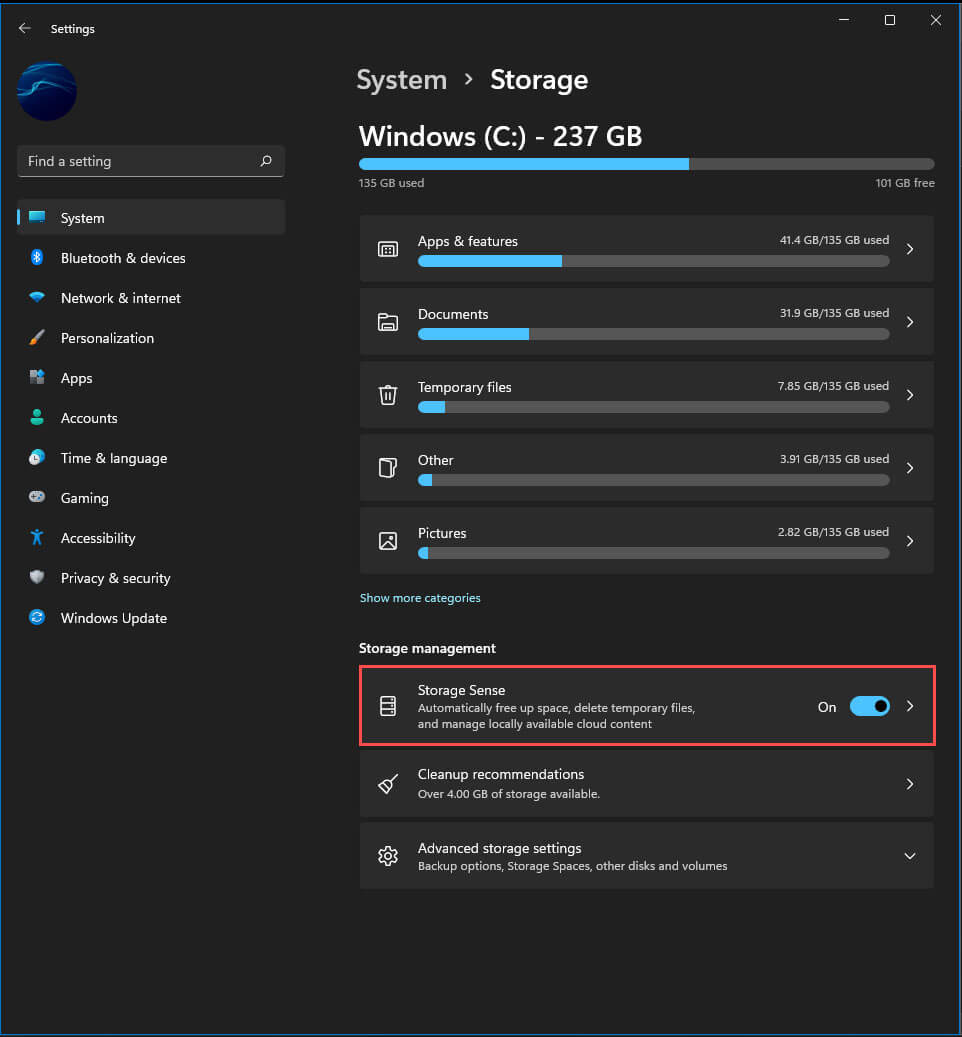
Task: Click the back arrow in Settings header
Action: (24, 28)
